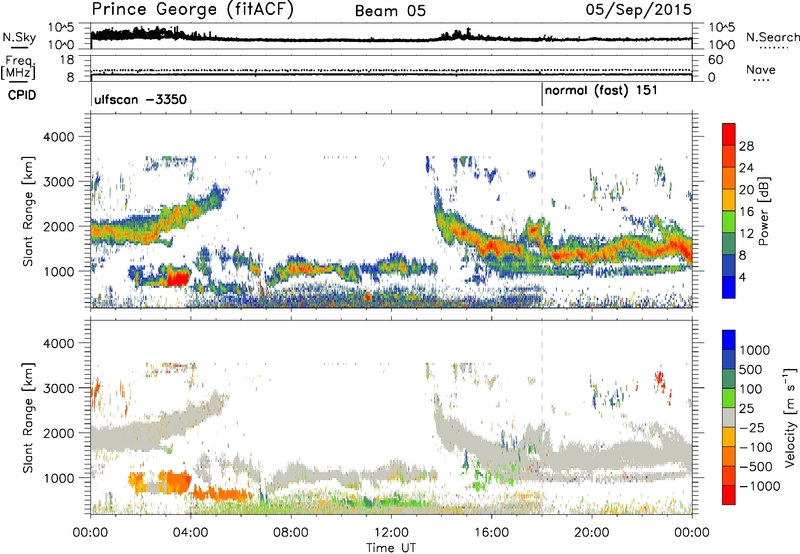The height and width of the screenshot is (554, 800).
Task: Click the '18' frequency axis tick
Action: [67, 60]
